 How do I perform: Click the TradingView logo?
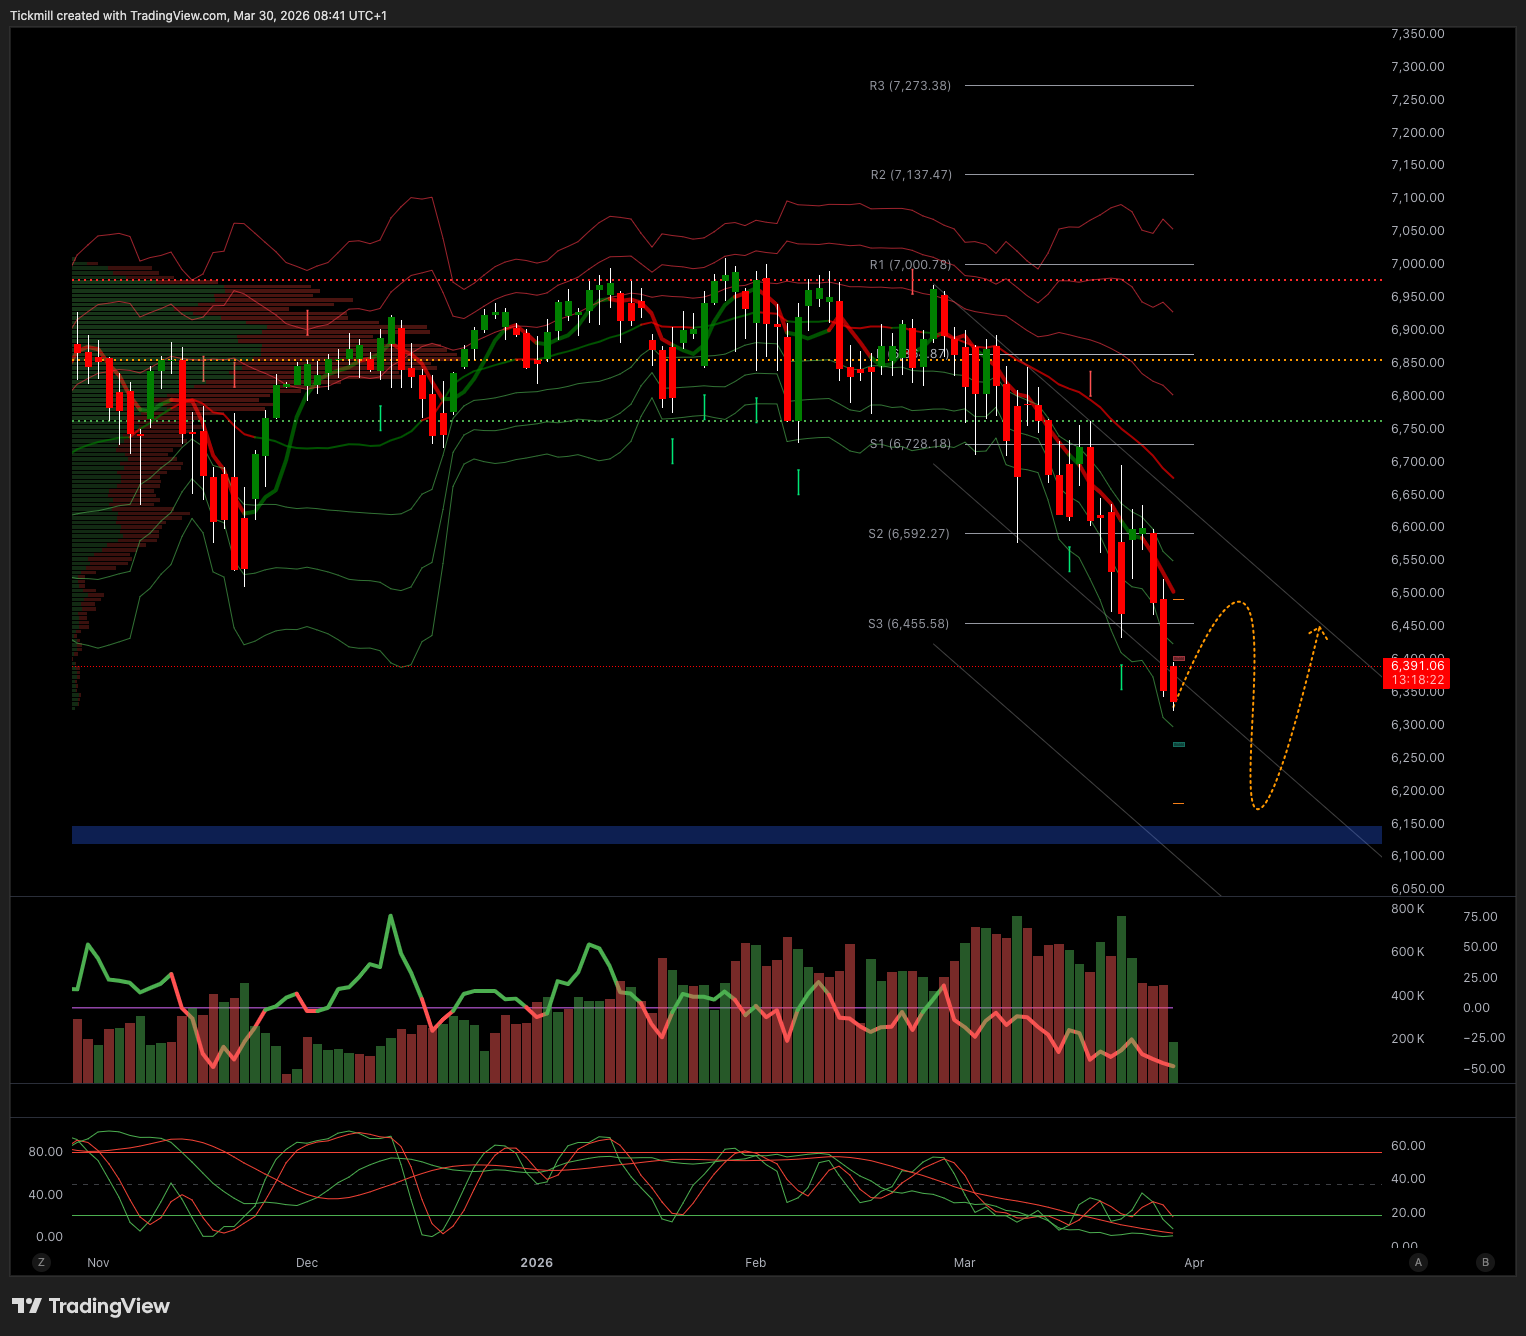click(x=91, y=1306)
